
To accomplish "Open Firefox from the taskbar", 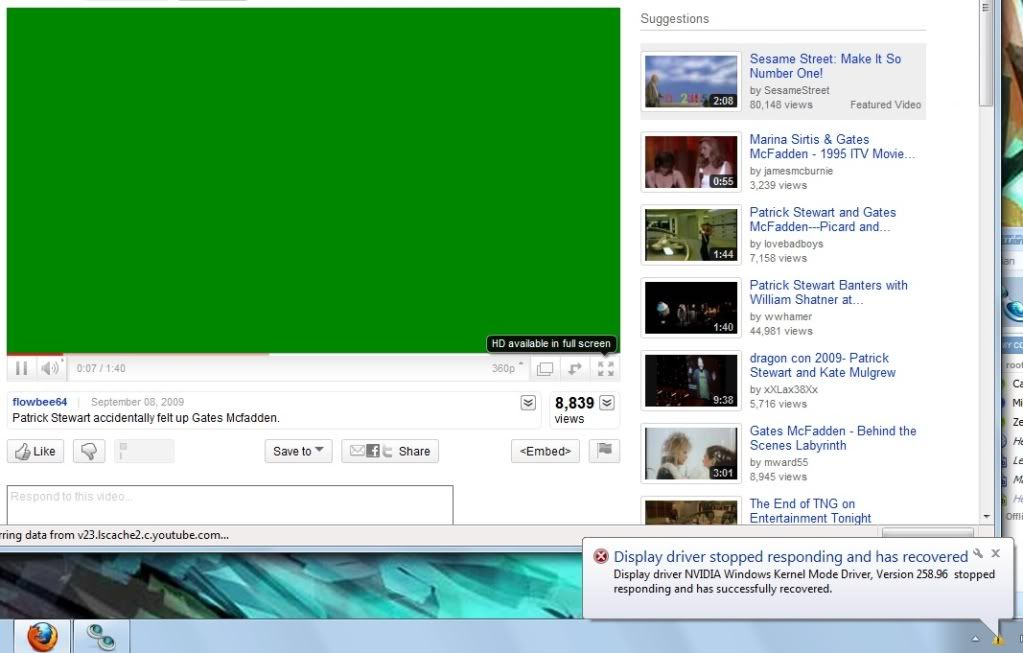I will (42, 636).
